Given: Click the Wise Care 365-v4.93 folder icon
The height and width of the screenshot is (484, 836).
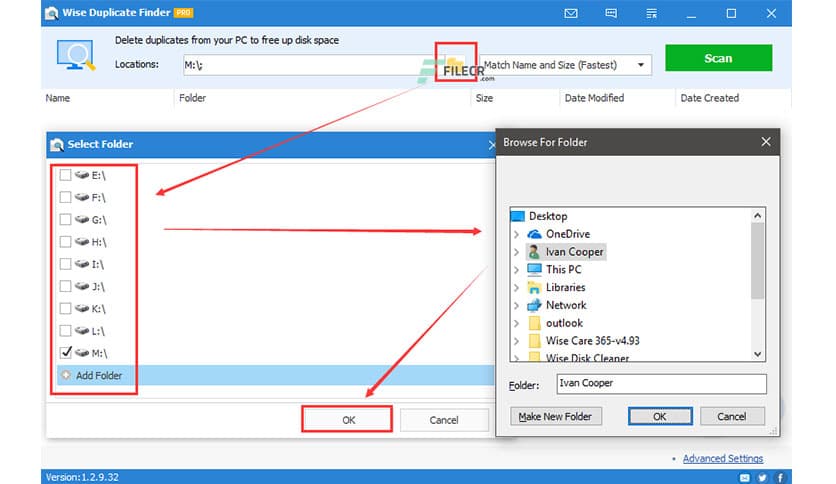Looking at the screenshot, I should (534, 341).
